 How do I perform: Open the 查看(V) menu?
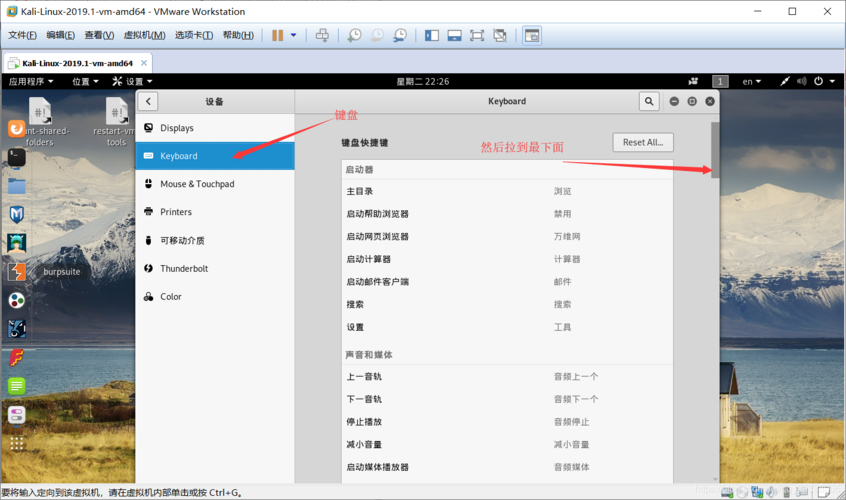pos(99,35)
